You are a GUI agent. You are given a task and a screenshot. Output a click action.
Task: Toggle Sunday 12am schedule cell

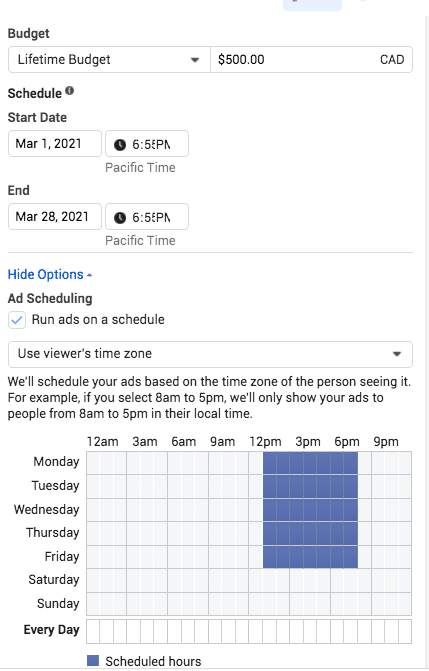pyautogui.click(x=93, y=604)
